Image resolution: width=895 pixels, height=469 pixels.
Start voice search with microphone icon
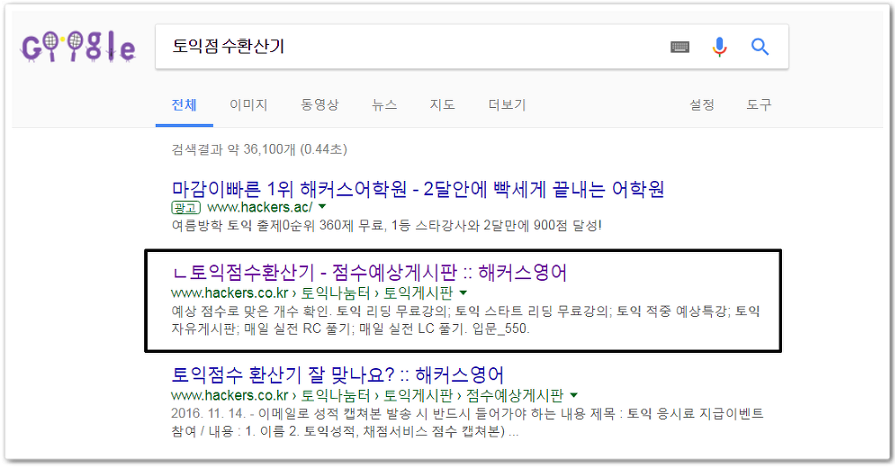[719, 47]
